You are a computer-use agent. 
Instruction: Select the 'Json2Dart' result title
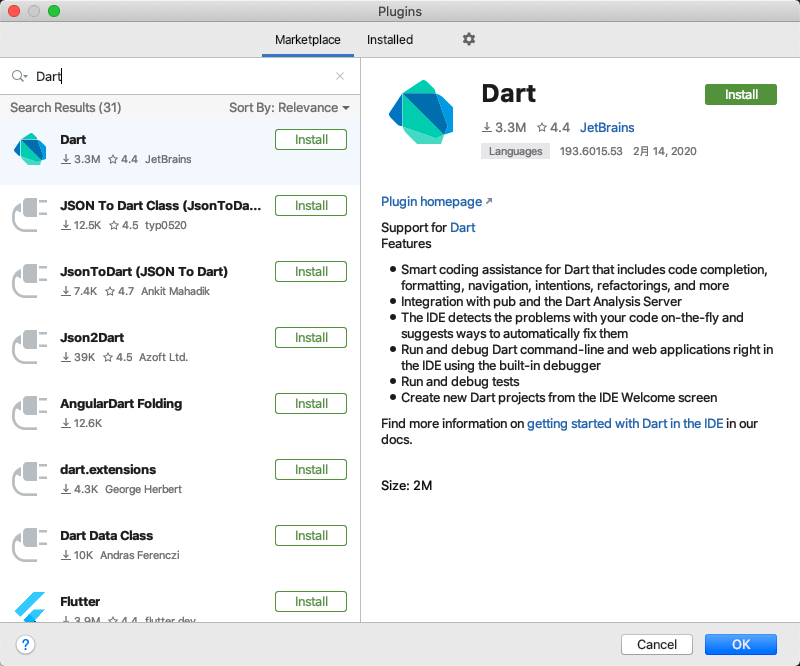click(x=92, y=337)
